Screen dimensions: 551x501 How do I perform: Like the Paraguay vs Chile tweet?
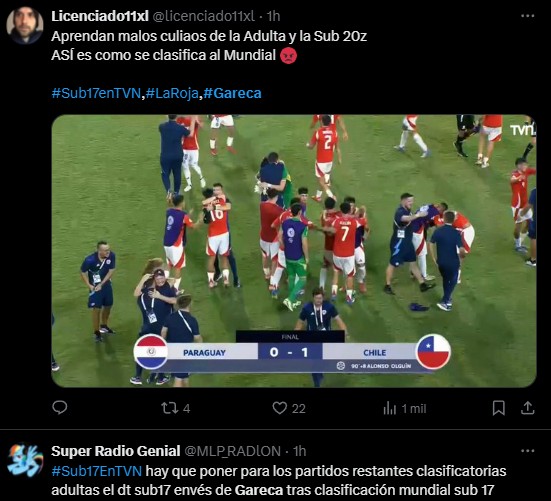[289, 408]
